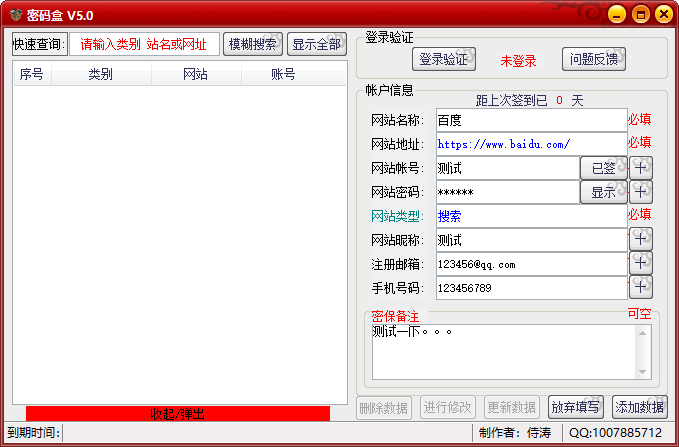Image resolution: width=679 pixels, height=447 pixels.
Task: Click the QQ:1007885712 status text
Action: [x=615, y=432]
